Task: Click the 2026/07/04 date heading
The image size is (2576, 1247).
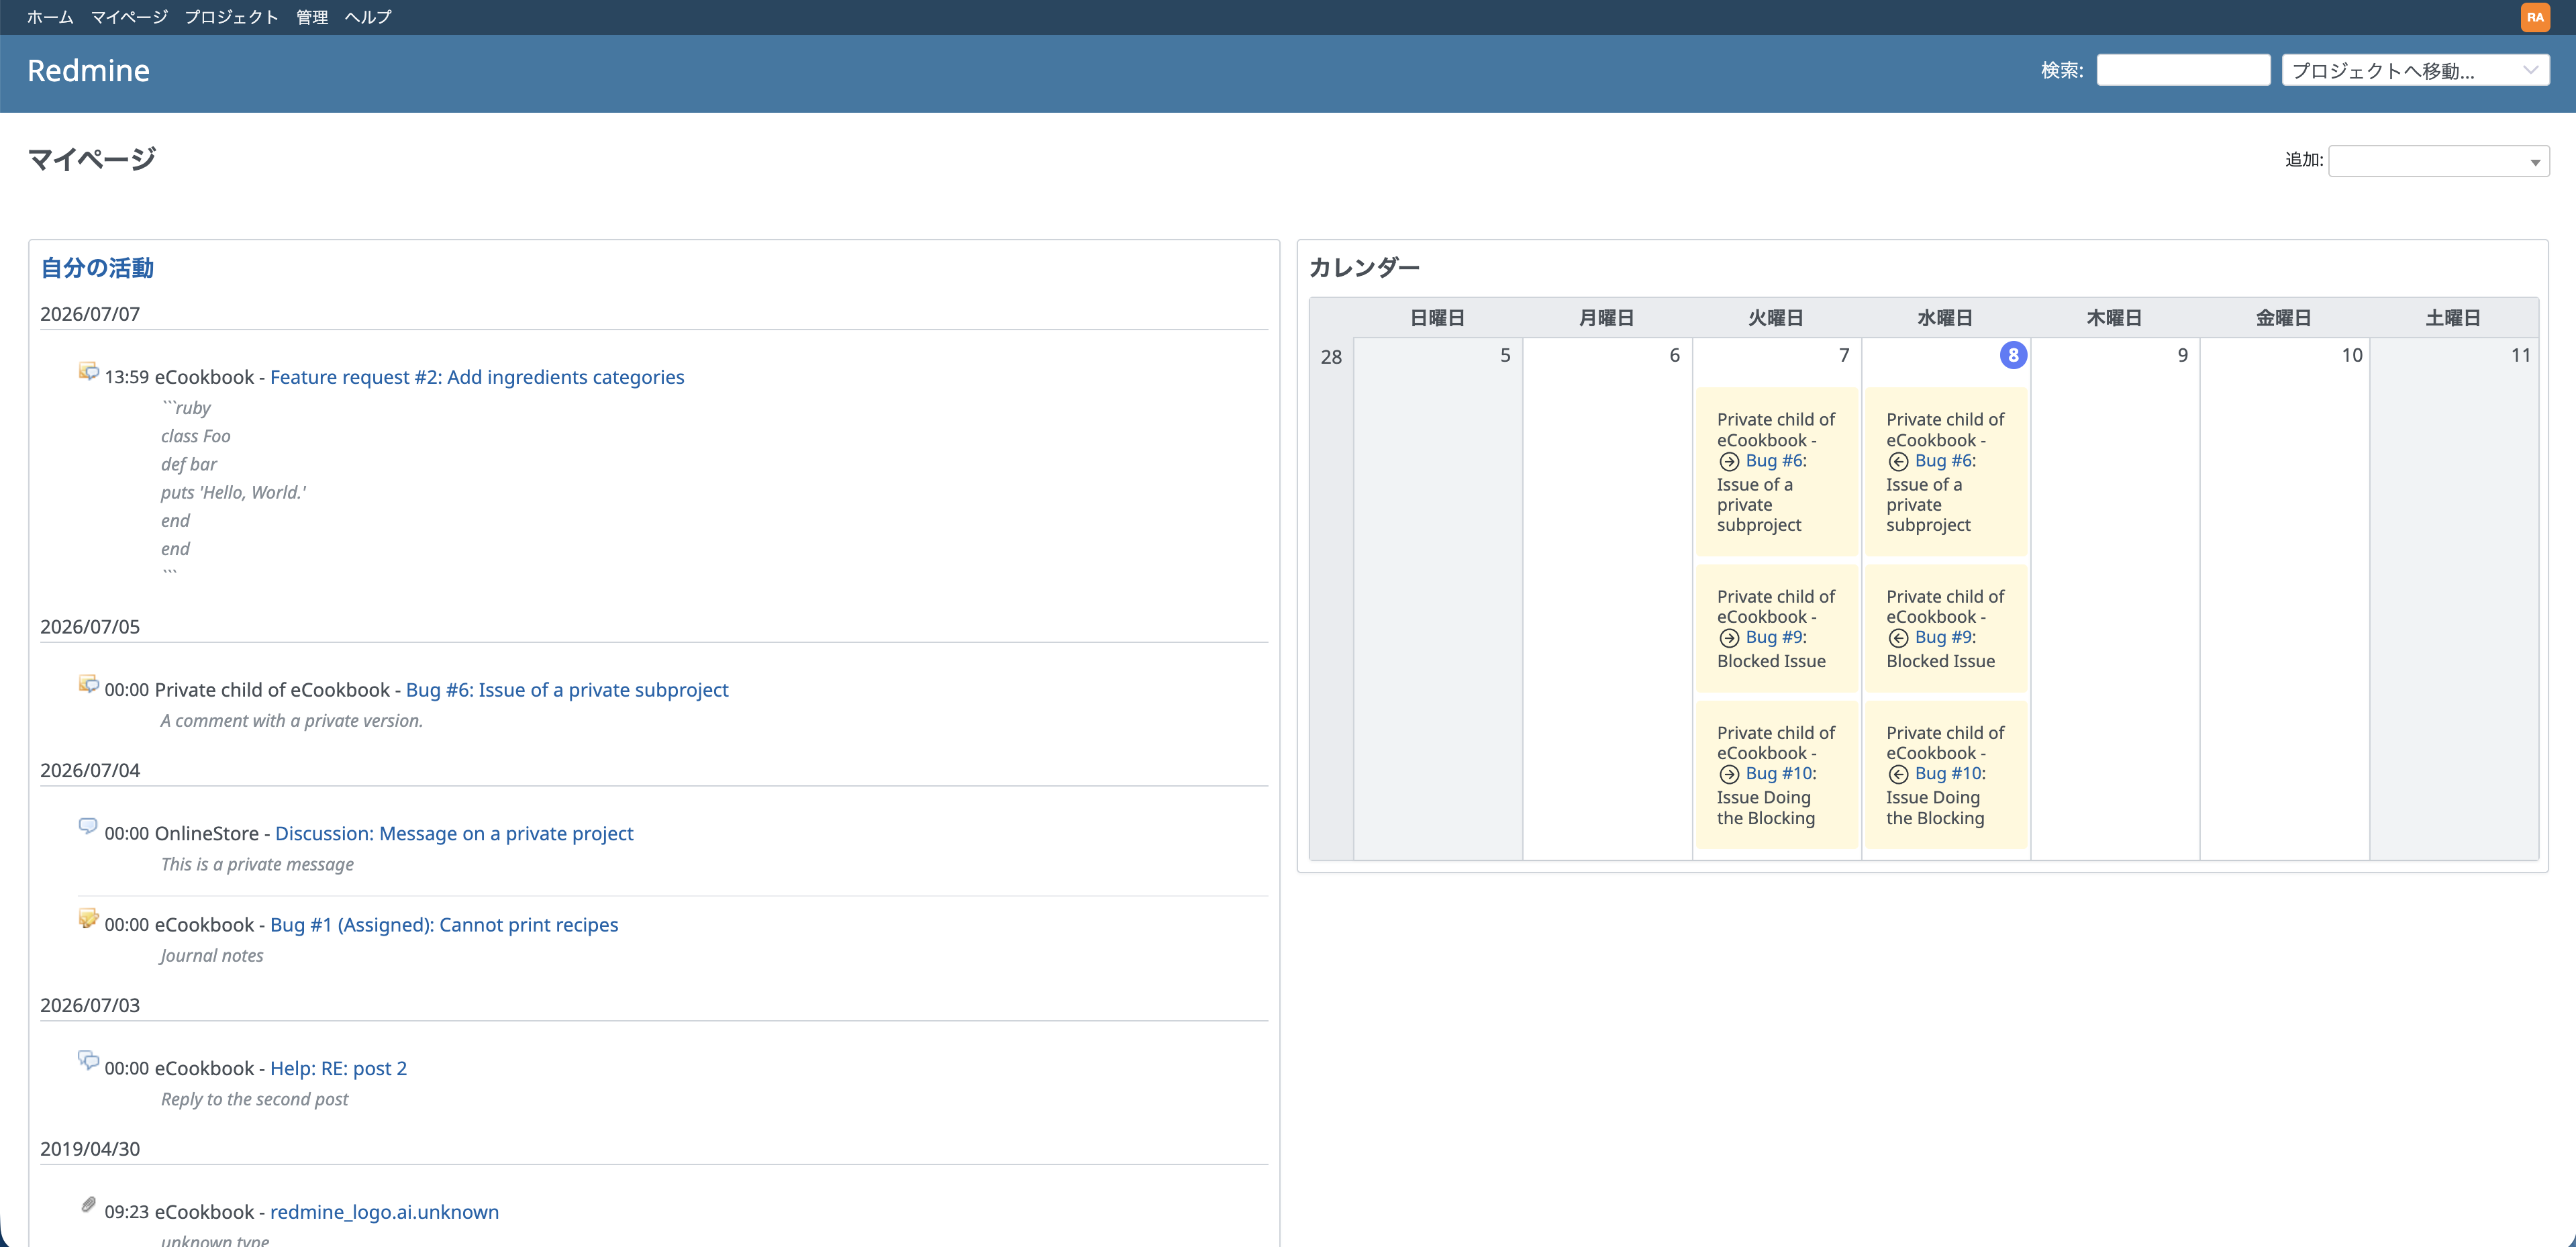Action: coord(90,771)
